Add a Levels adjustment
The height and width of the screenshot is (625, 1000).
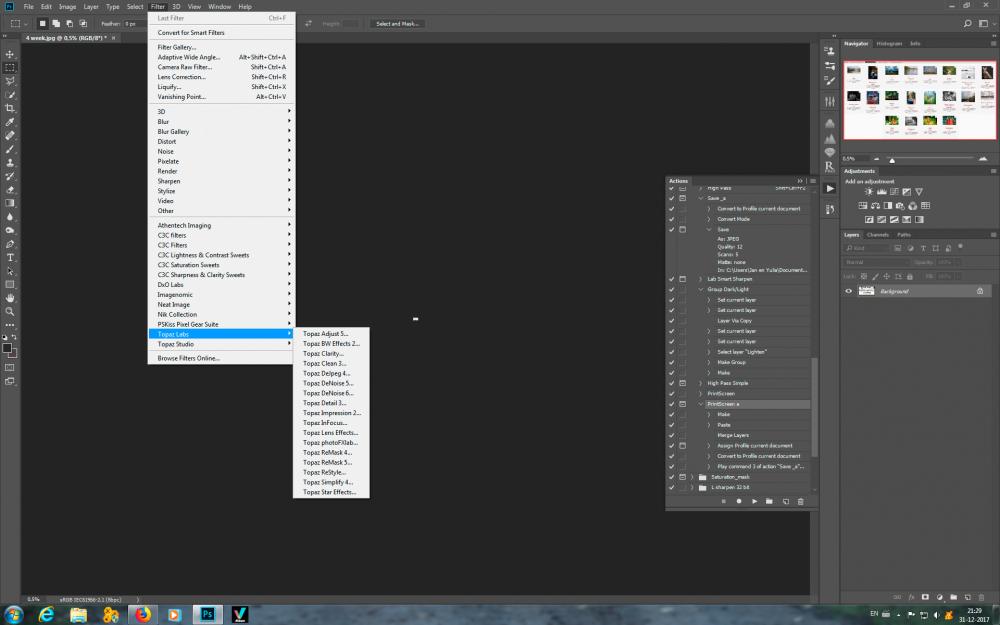tap(881, 191)
